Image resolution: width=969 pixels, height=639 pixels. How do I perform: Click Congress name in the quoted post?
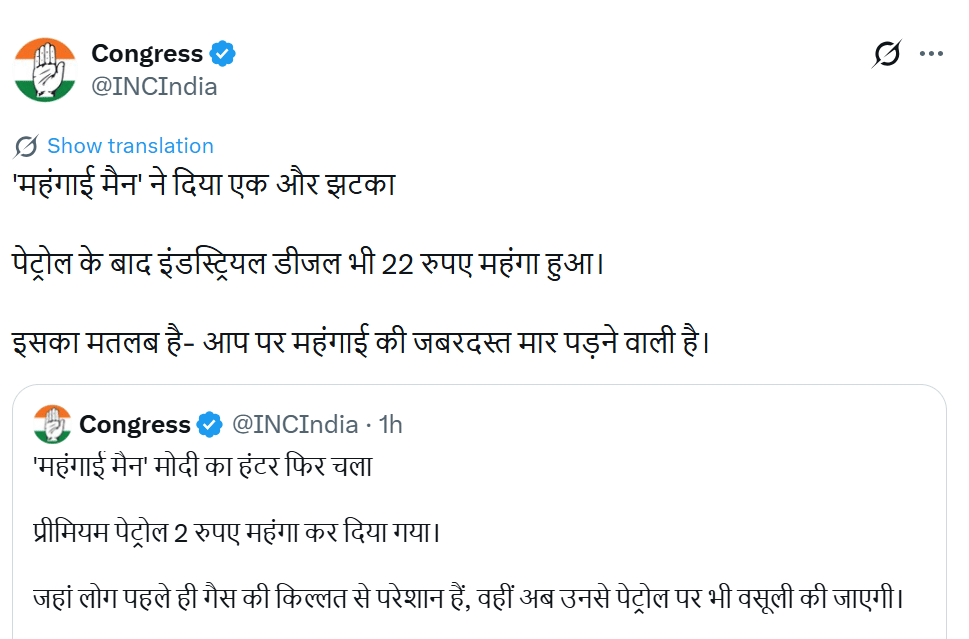pos(134,424)
